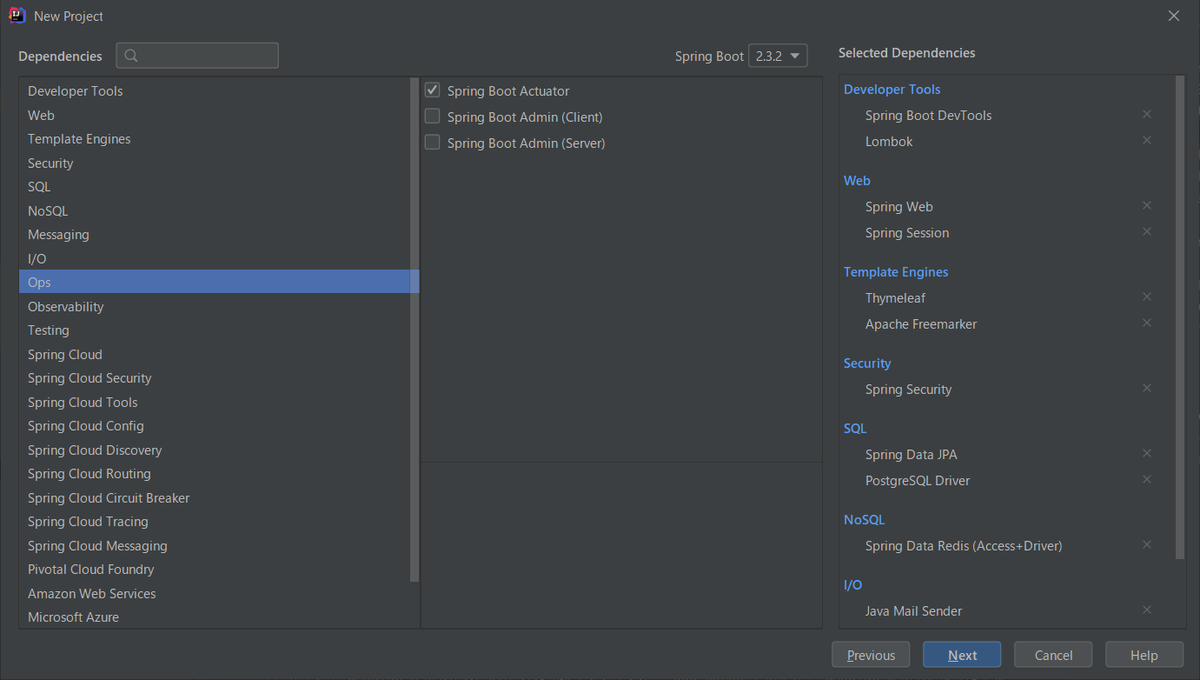Image resolution: width=1200 pixels, height=680 pixels.
Task: Remove Spring Boot DevTools dependency
Action: coord(1147,115)
